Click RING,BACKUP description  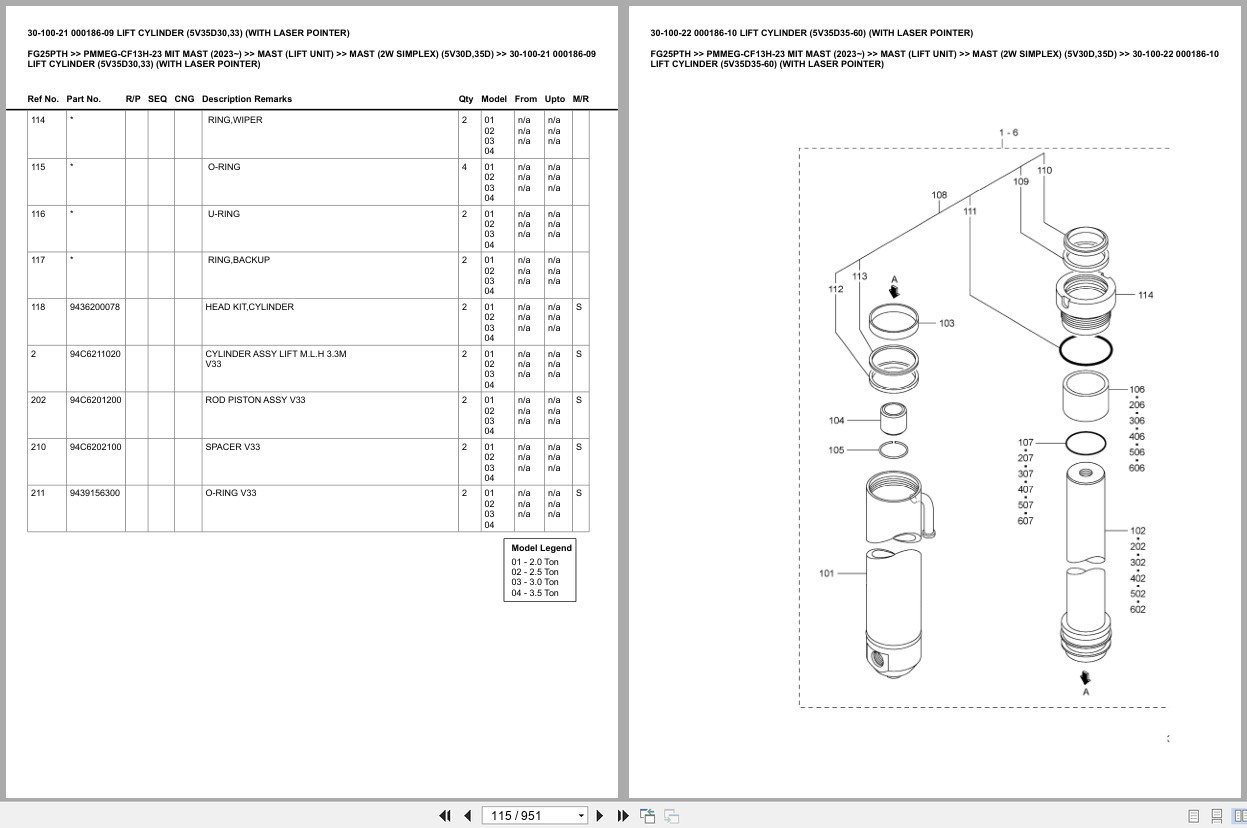[238, 260]
